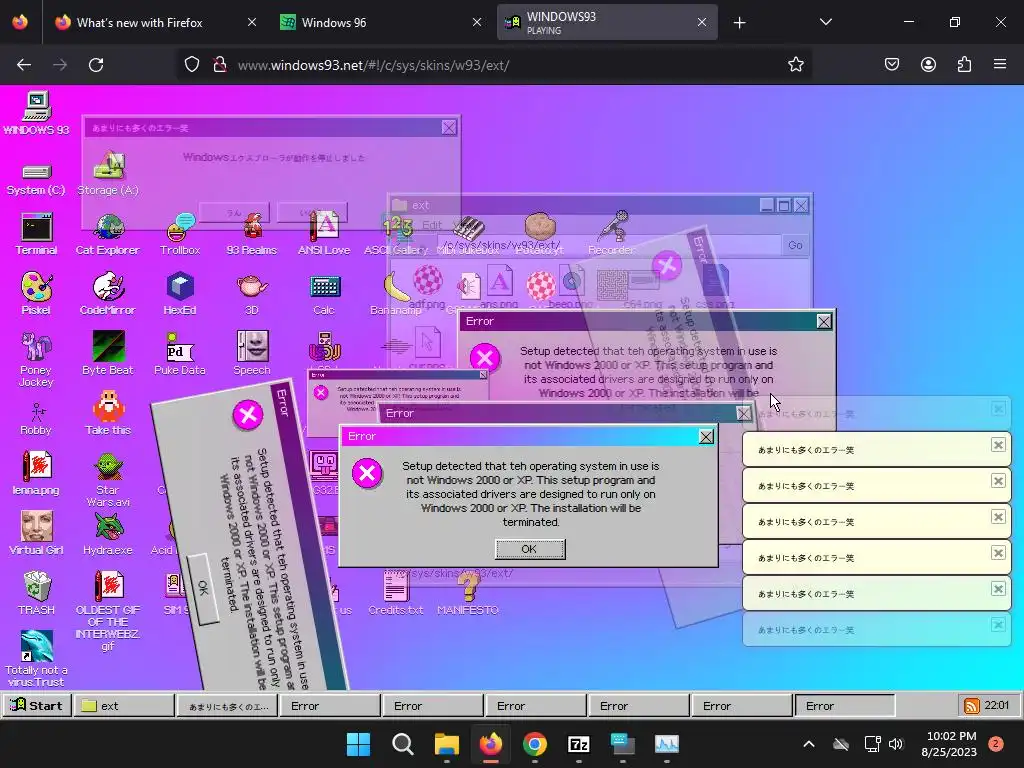Open a new Firefox tab
This screenshot has height=768, width=1024.
[x=739, y=23]
